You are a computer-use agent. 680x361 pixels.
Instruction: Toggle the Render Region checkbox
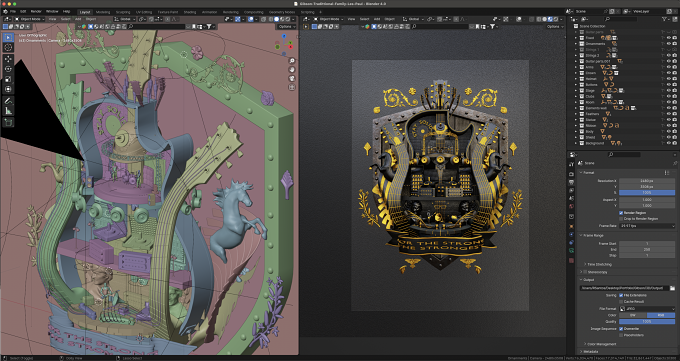(x=621, y=213)
